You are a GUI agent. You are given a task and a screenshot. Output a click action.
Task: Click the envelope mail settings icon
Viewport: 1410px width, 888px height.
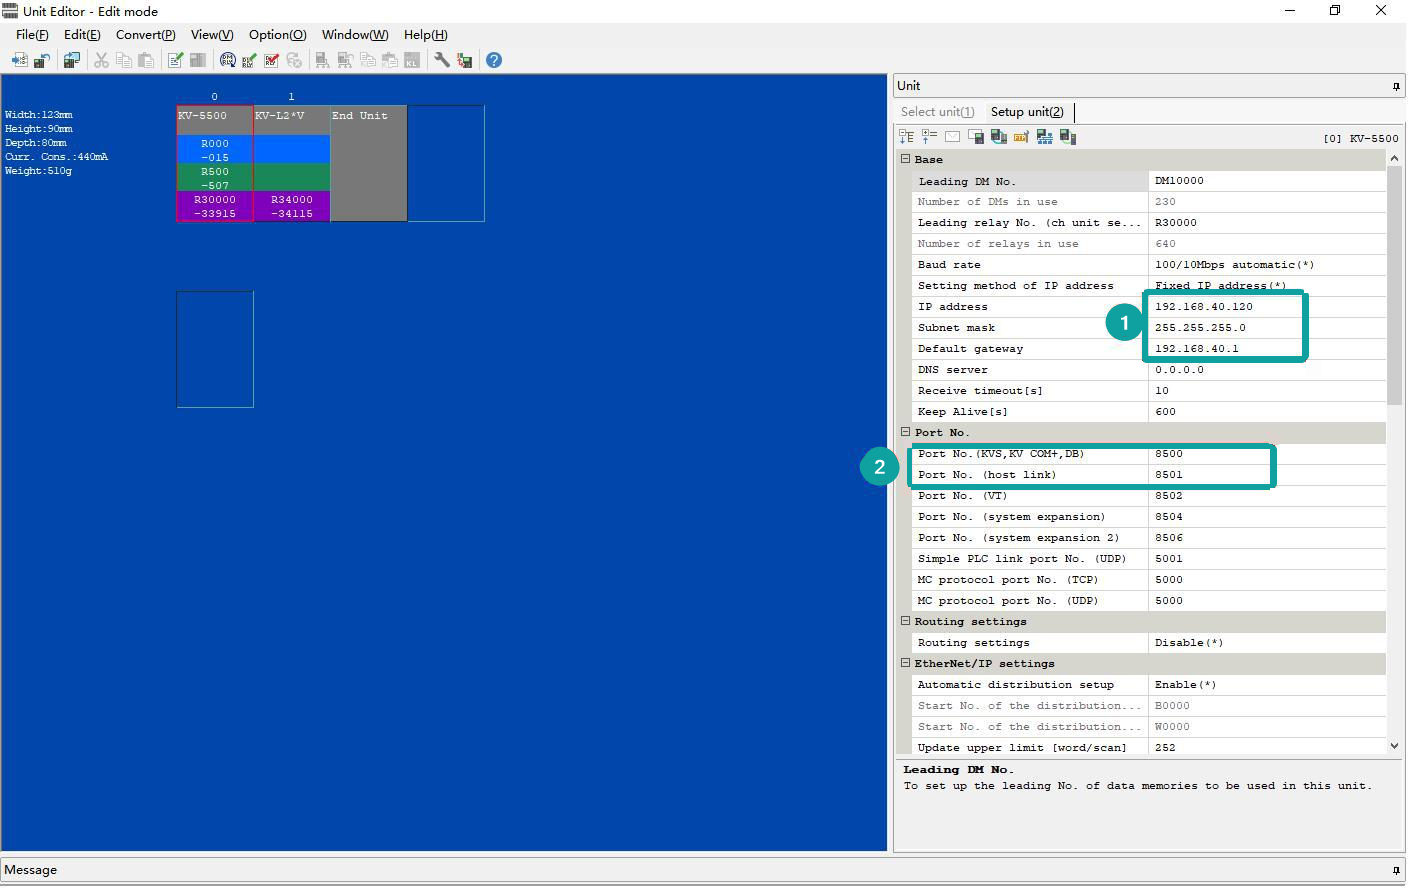[x=952, y=137]
